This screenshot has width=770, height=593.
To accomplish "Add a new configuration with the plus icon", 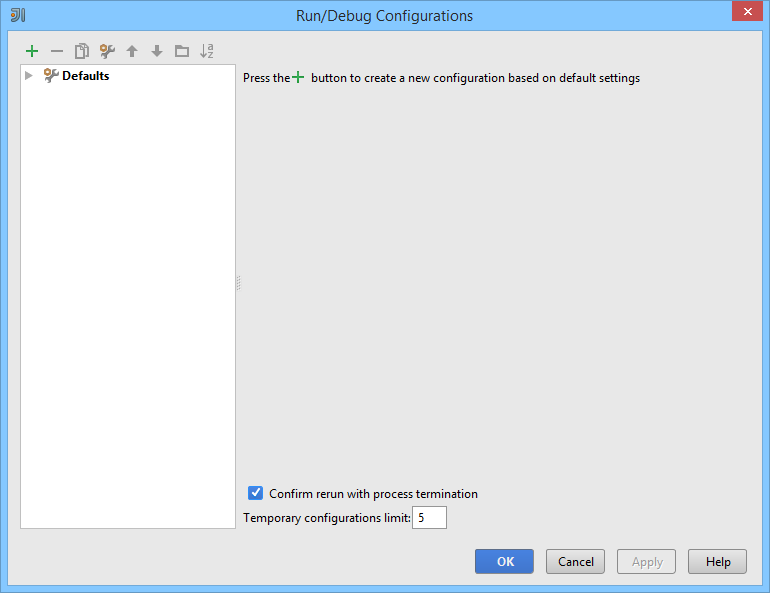I will pyautogui.click(x=32, y=51).
